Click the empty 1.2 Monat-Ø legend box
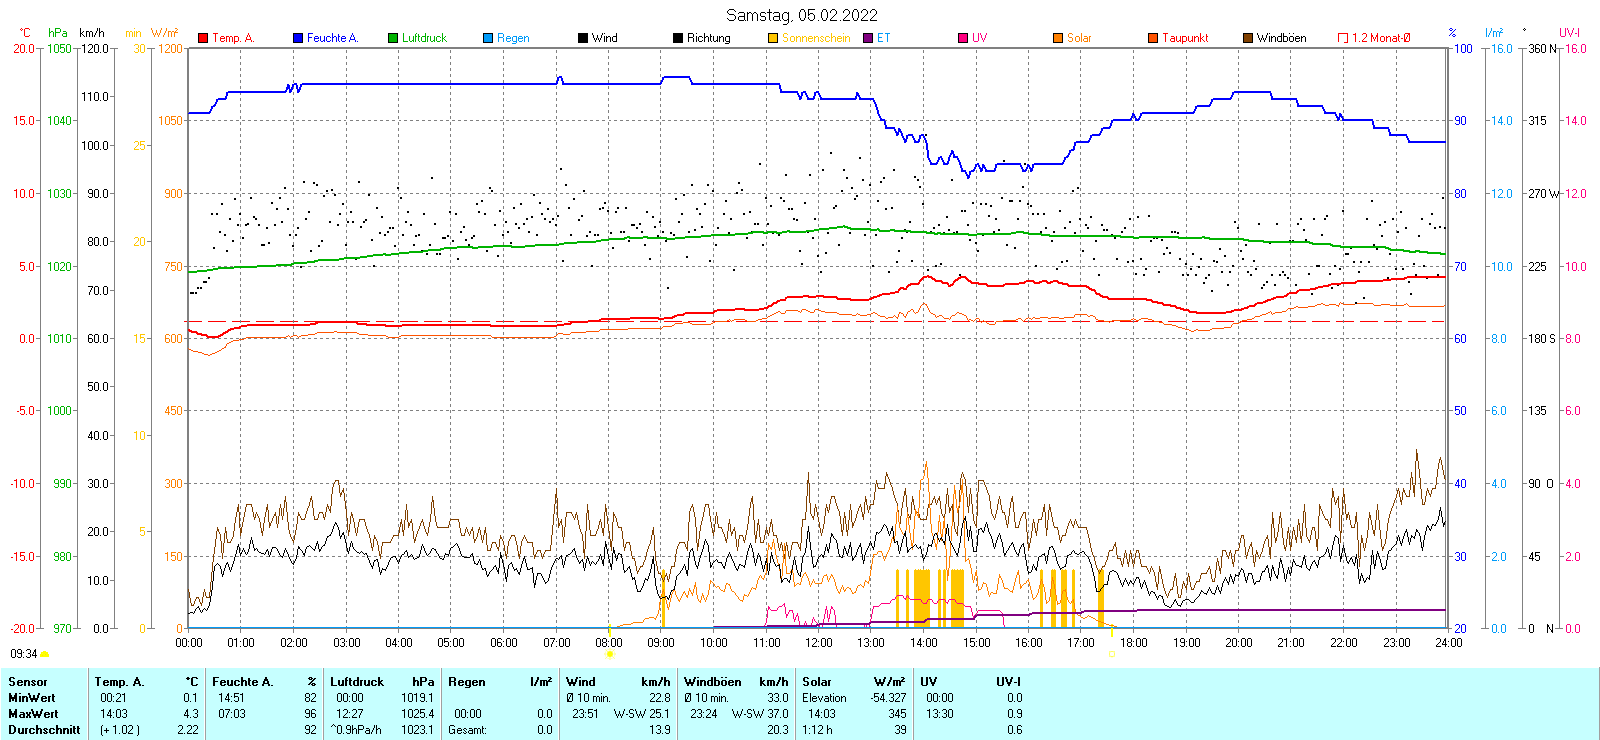Image resolution: width=1600 pixels, height=740 pixels. 1343,38
